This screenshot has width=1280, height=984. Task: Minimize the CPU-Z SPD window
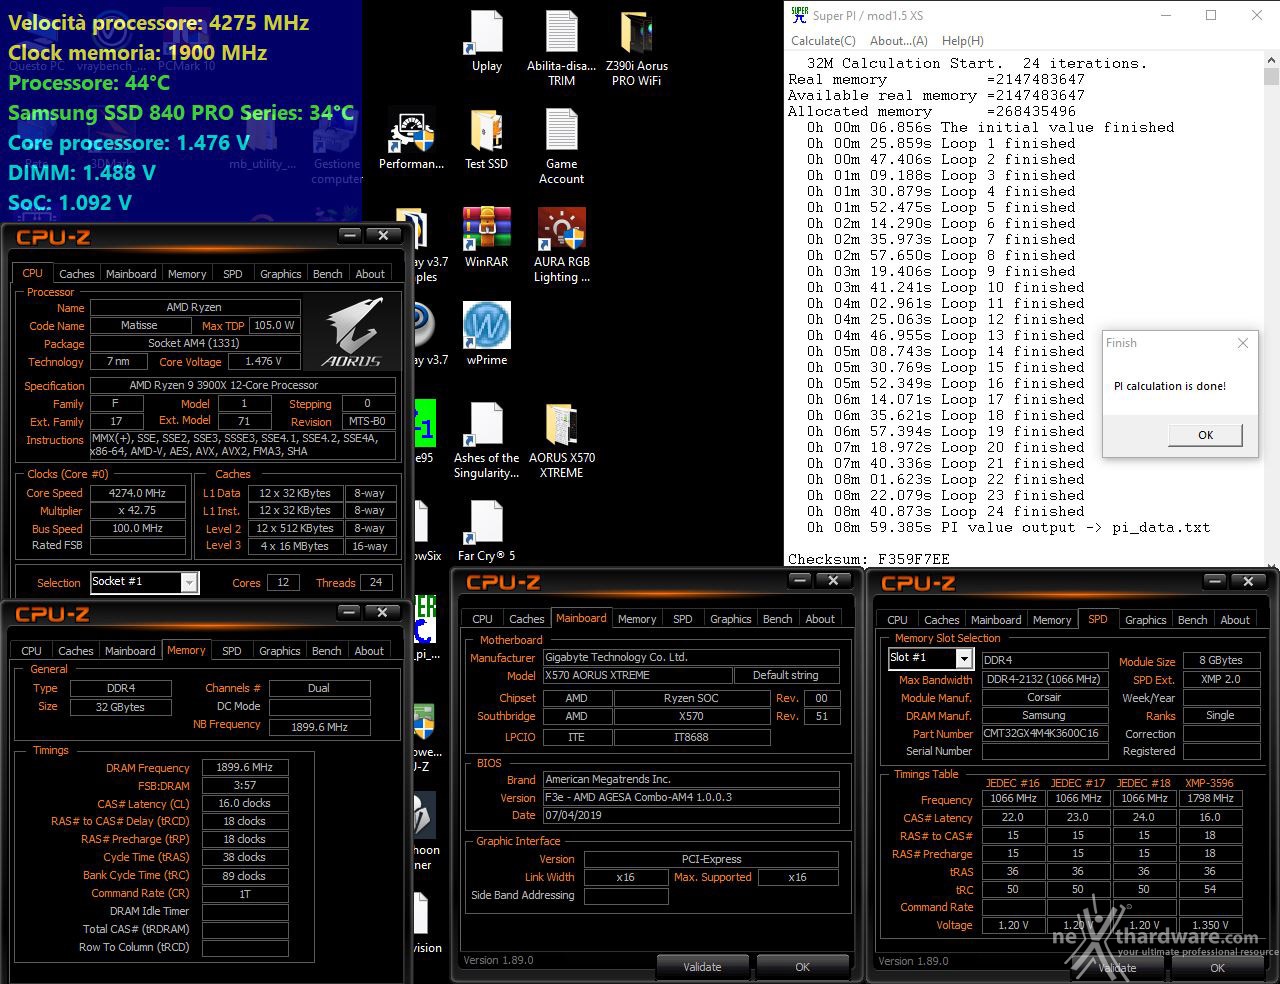coord(1215,582)
